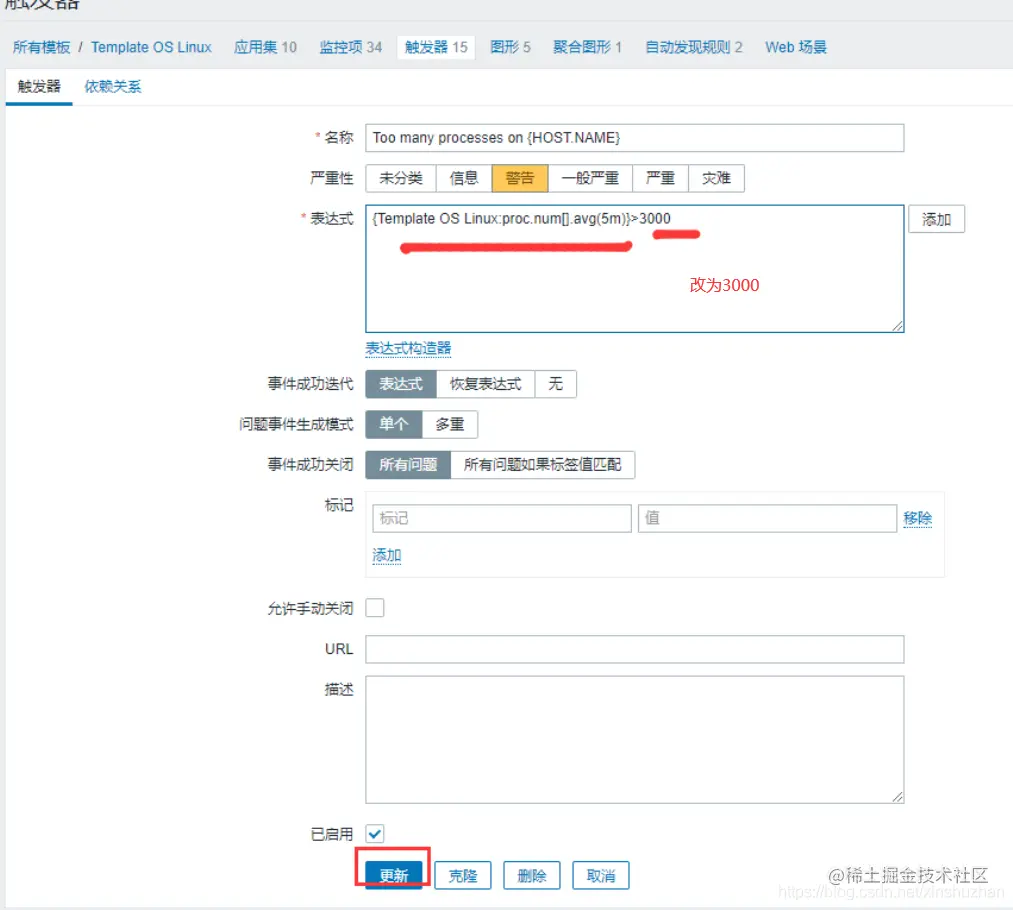Set severity to 严重
Viewport: 1013px width, 910px height.
[x=660, y=178]
